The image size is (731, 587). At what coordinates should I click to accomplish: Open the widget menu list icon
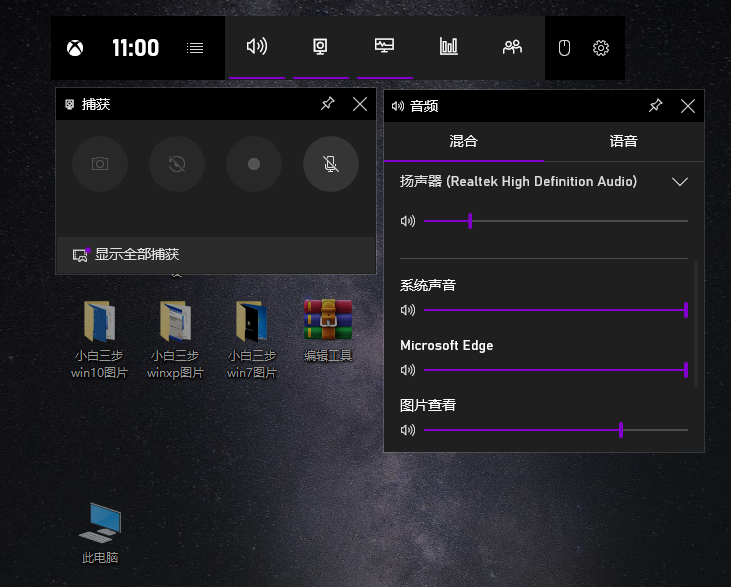pyautogui.click(x=195, y=48)
